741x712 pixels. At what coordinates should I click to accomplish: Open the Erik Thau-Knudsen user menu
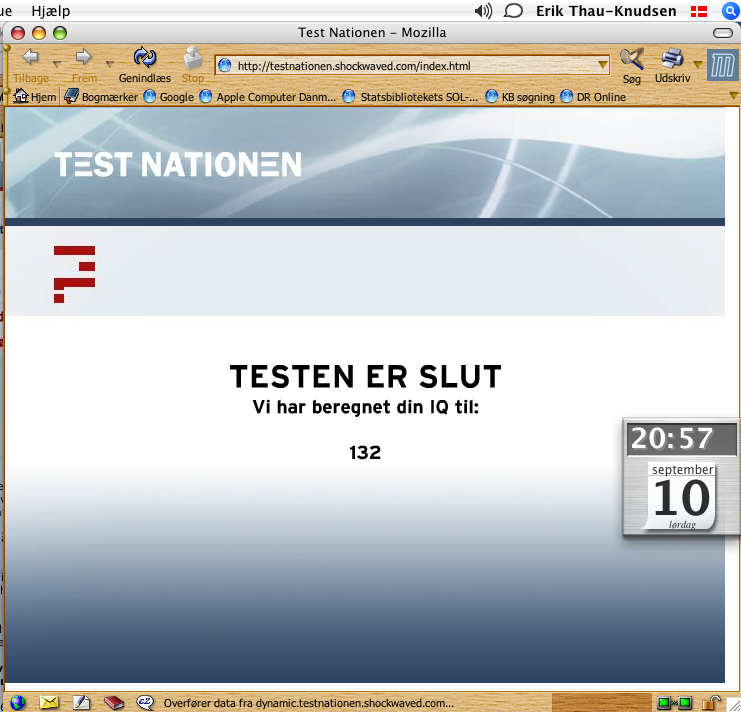(x=606, y=10)
